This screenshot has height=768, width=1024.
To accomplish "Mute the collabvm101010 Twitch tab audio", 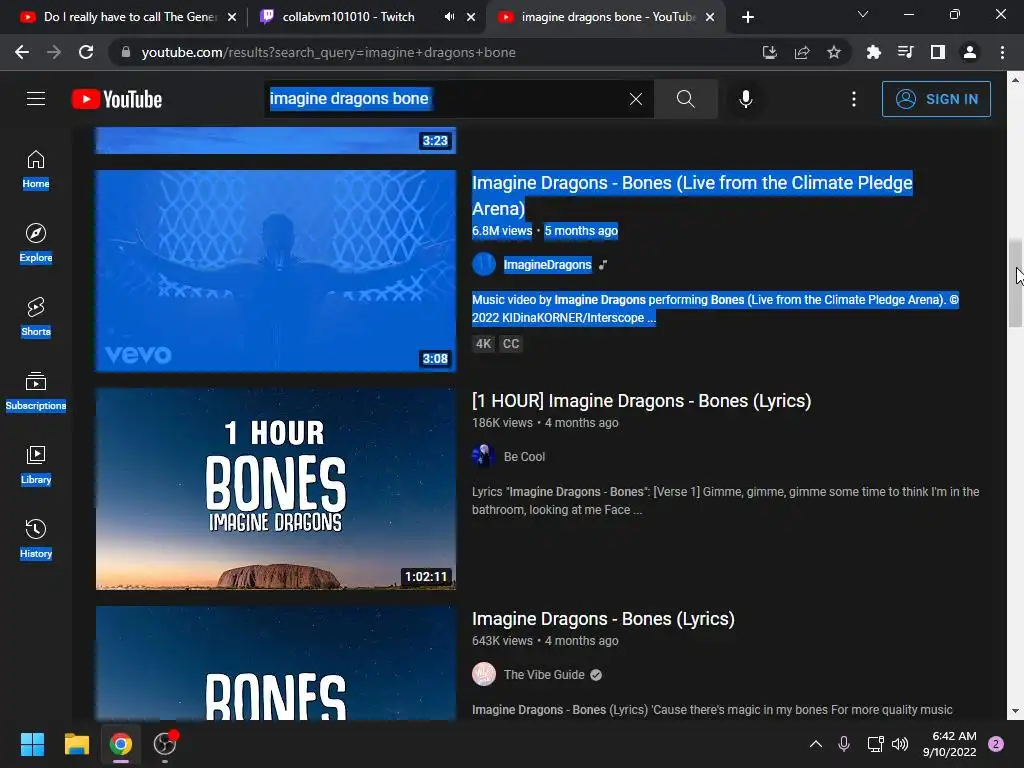I will pyautogui.click(x=449, y=17).
